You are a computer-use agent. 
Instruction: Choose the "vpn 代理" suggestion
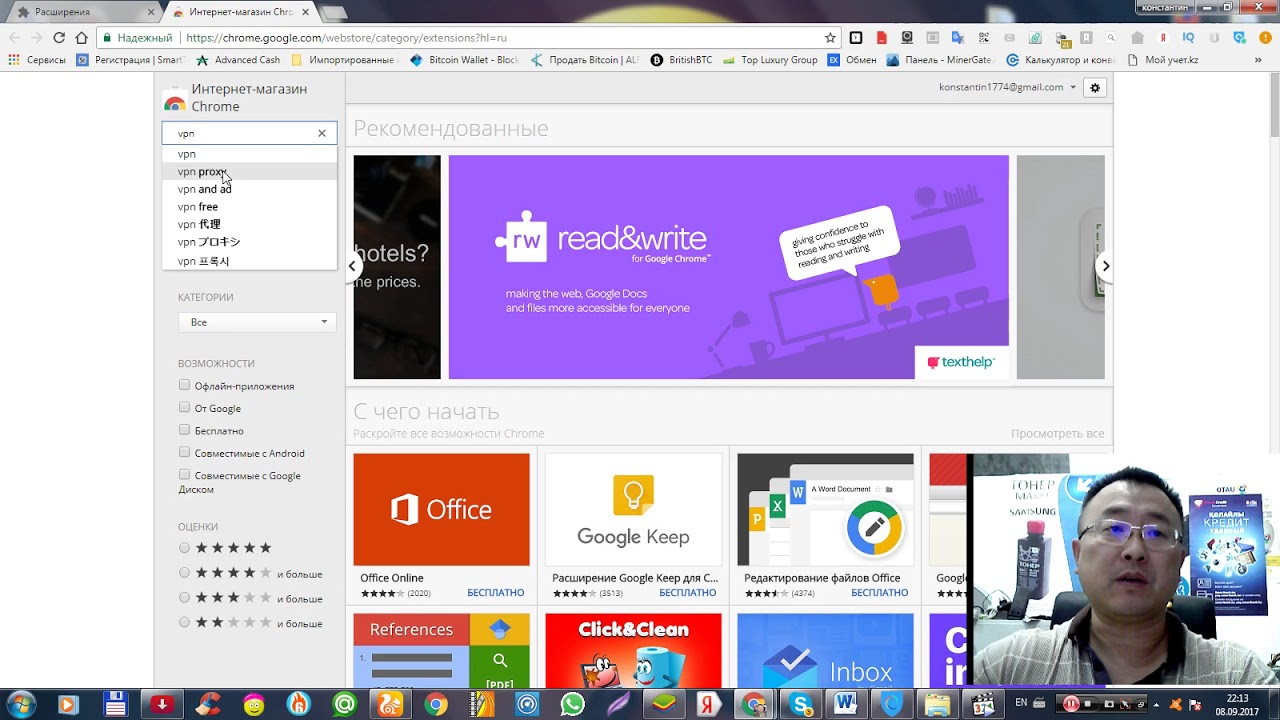click(250, 224)
